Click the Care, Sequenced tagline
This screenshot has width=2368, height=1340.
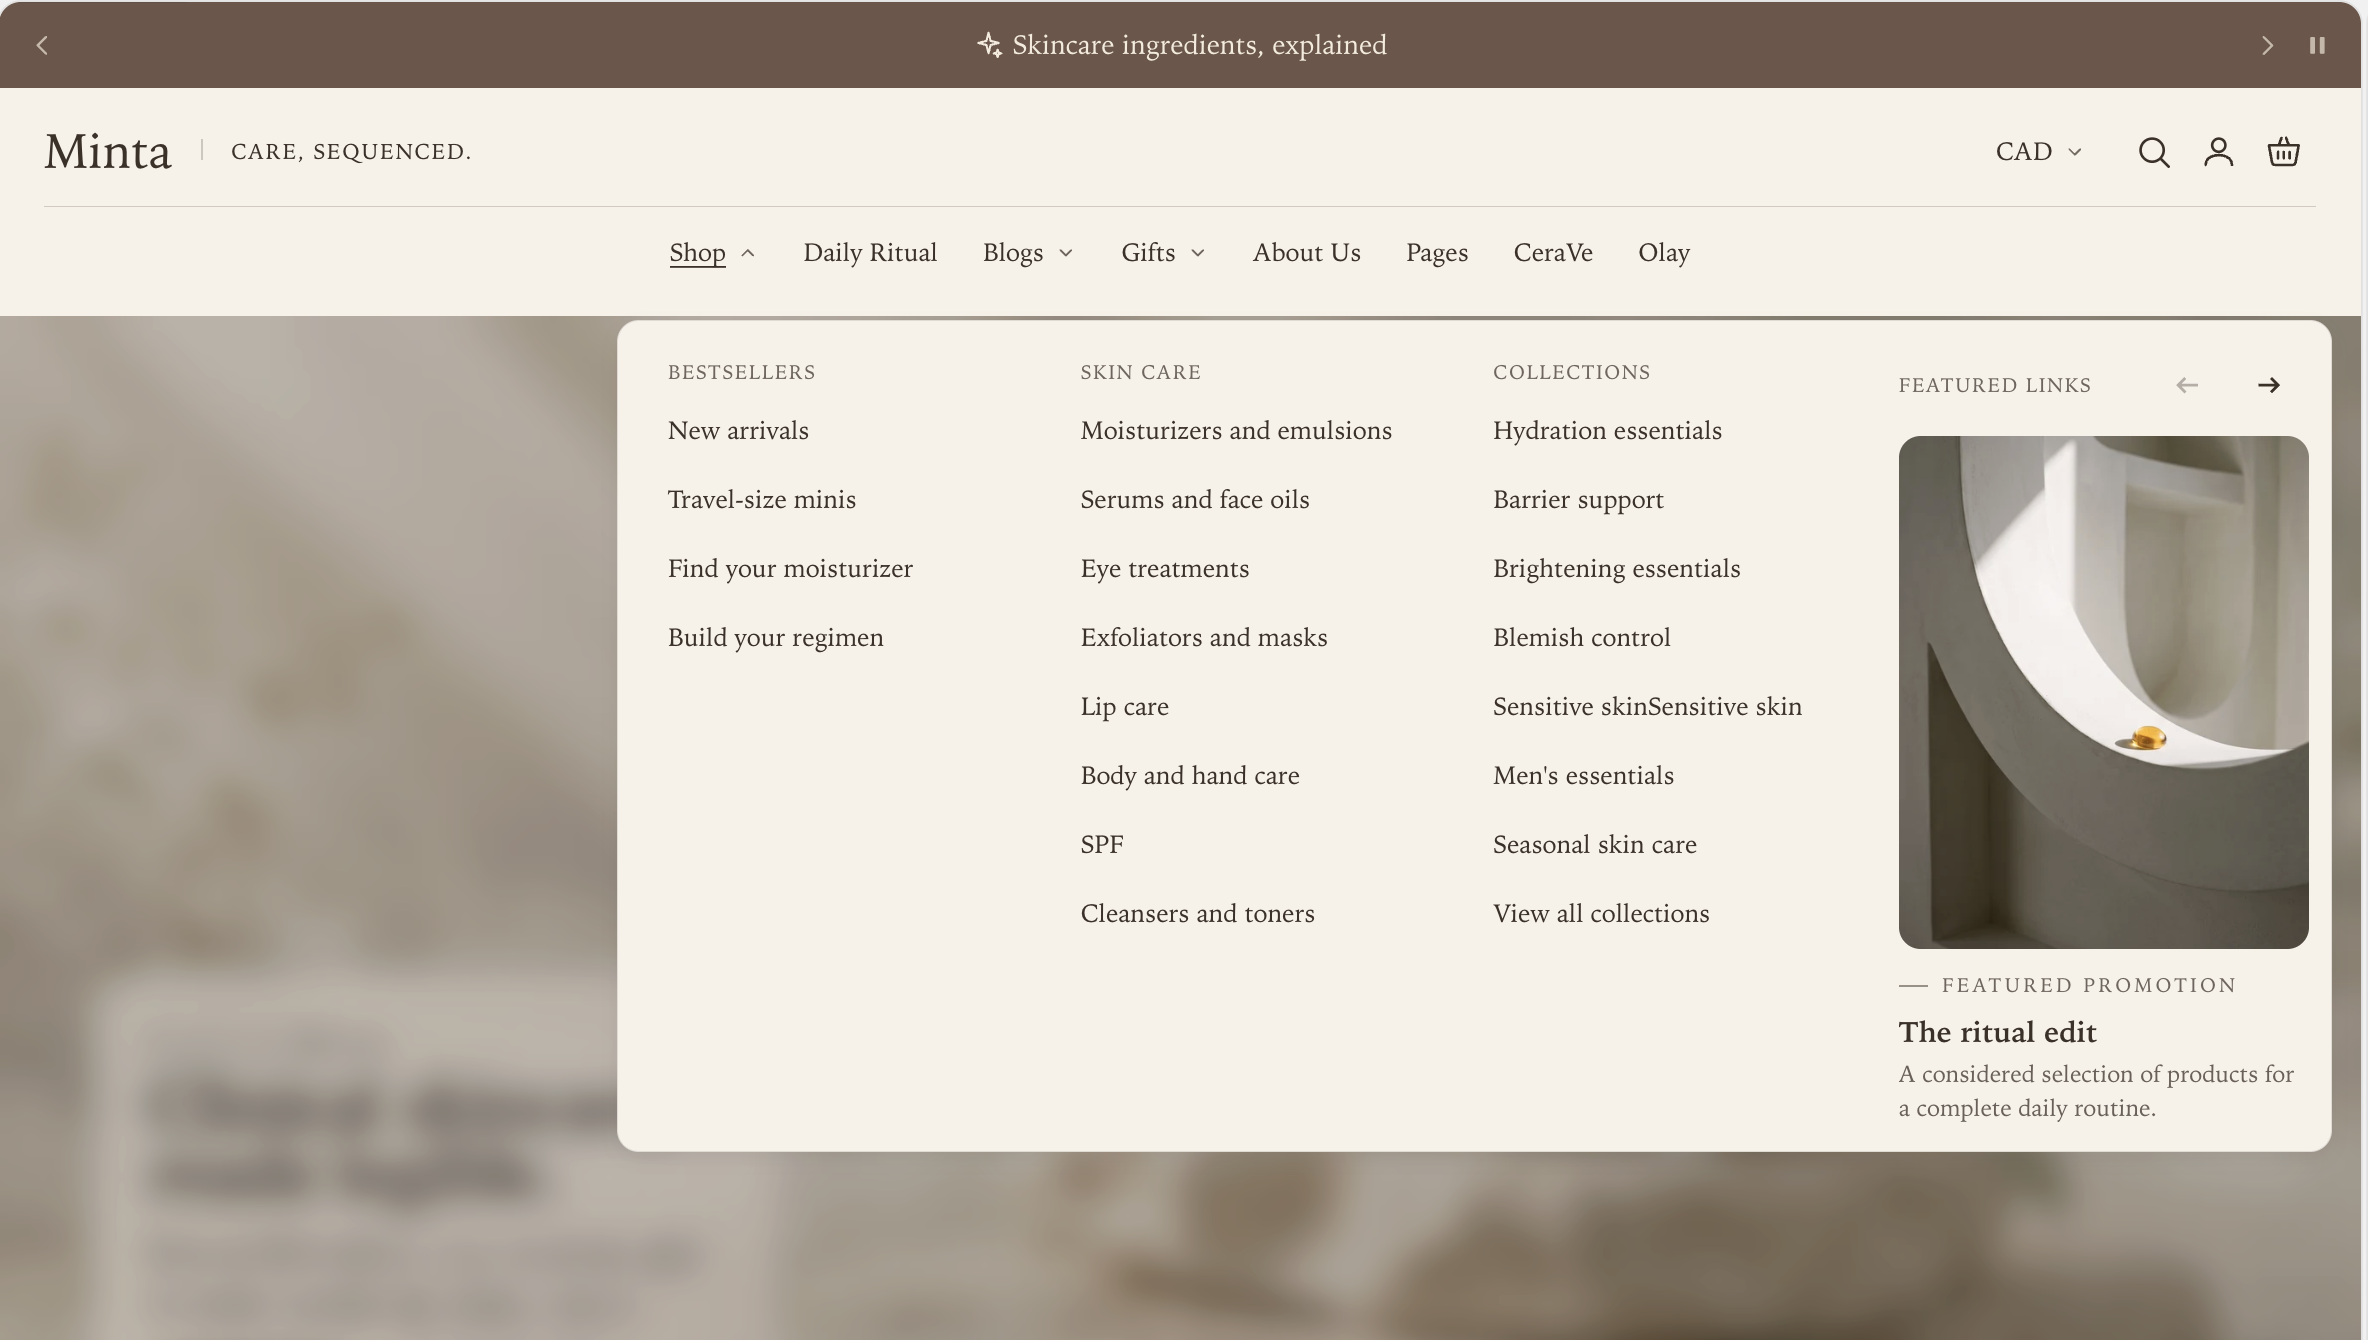click(x=351, y=152)
